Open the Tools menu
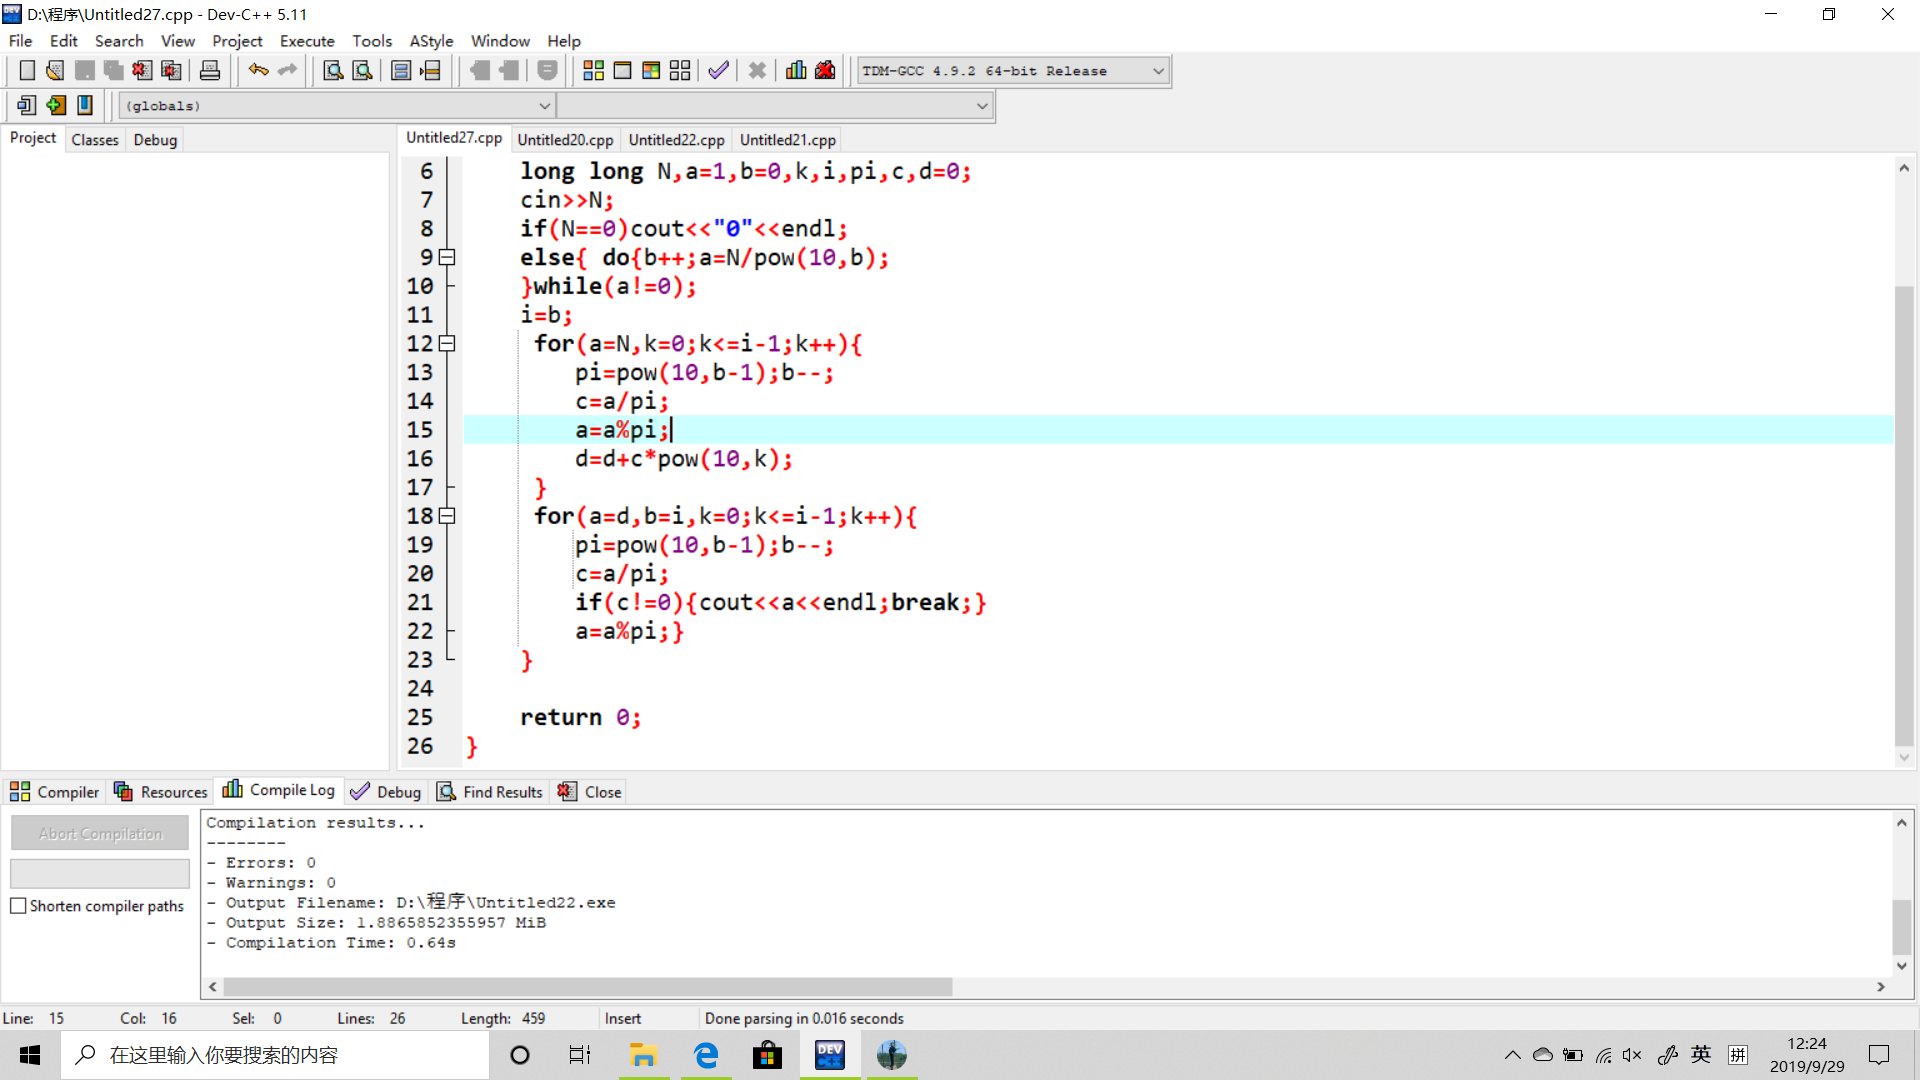This screenshot has height=1080, width=1920. [372, 41]
